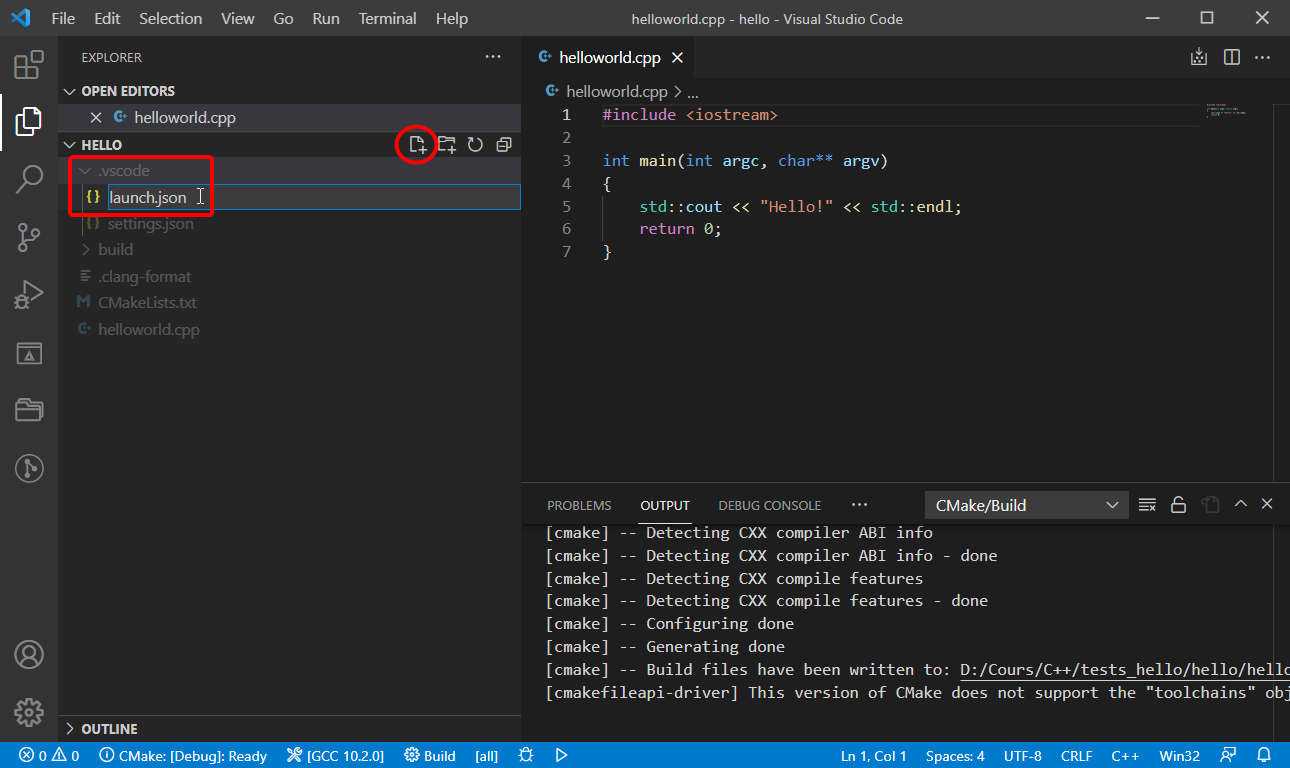Image resolution: width=1290 pixels, height=768 pixels.
Task: Open the Accounts menu
Action: 28,655
